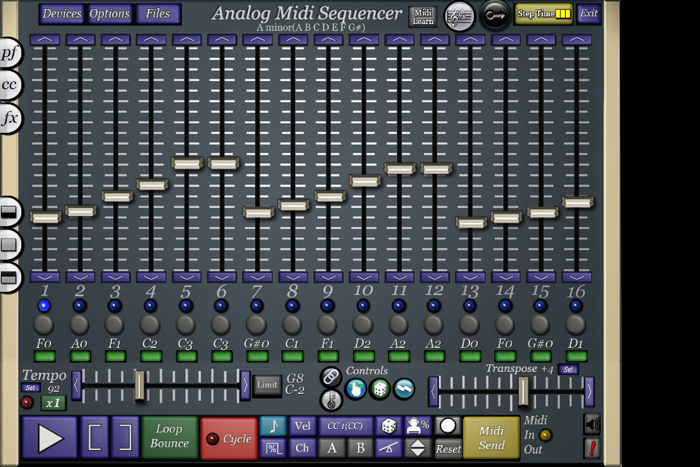Click the sheet music score icon

[459, 15]
